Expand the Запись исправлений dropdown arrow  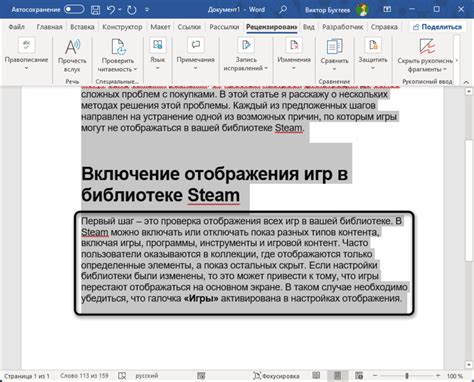pyautogui.click(x=266, y=68)
